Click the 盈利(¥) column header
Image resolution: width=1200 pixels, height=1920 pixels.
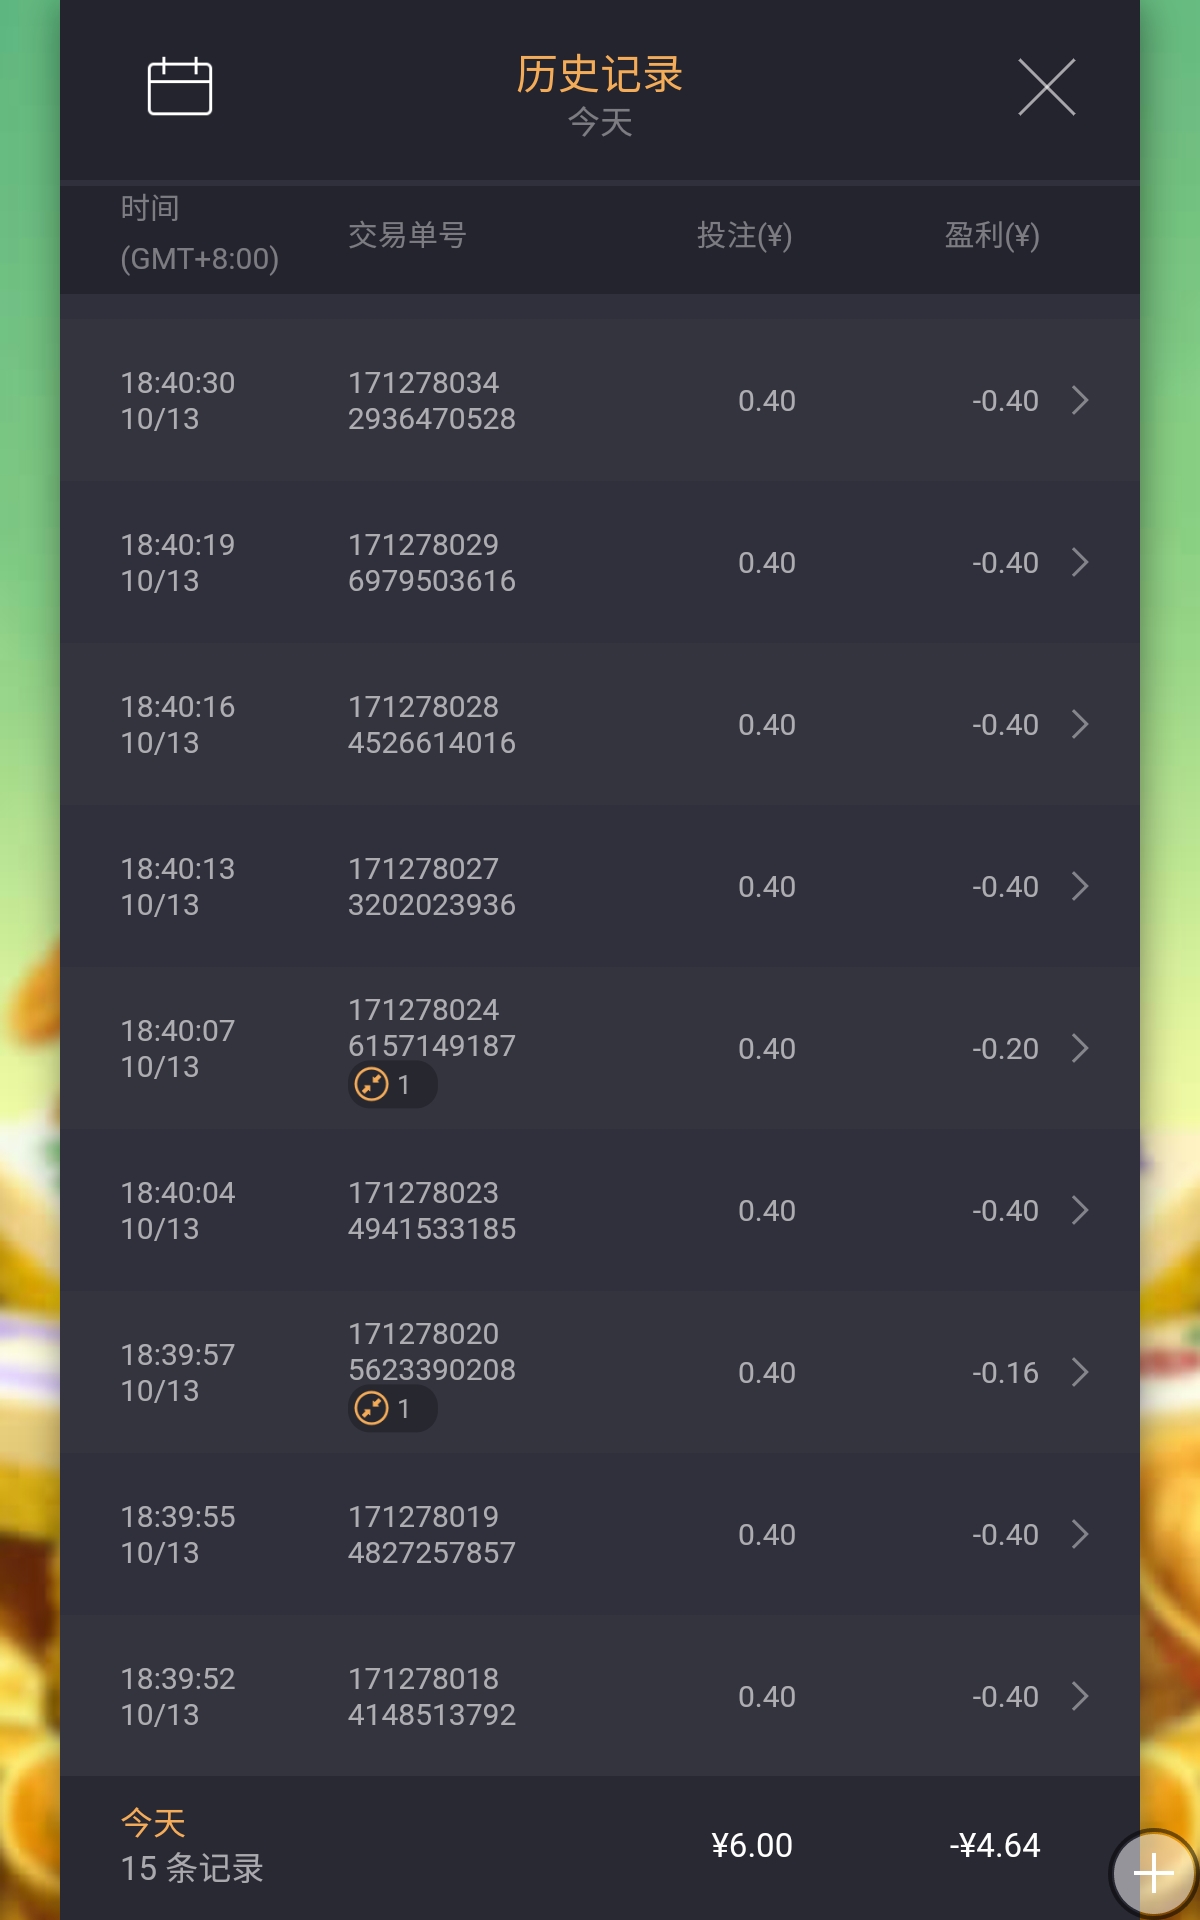(x=992, y=236)
